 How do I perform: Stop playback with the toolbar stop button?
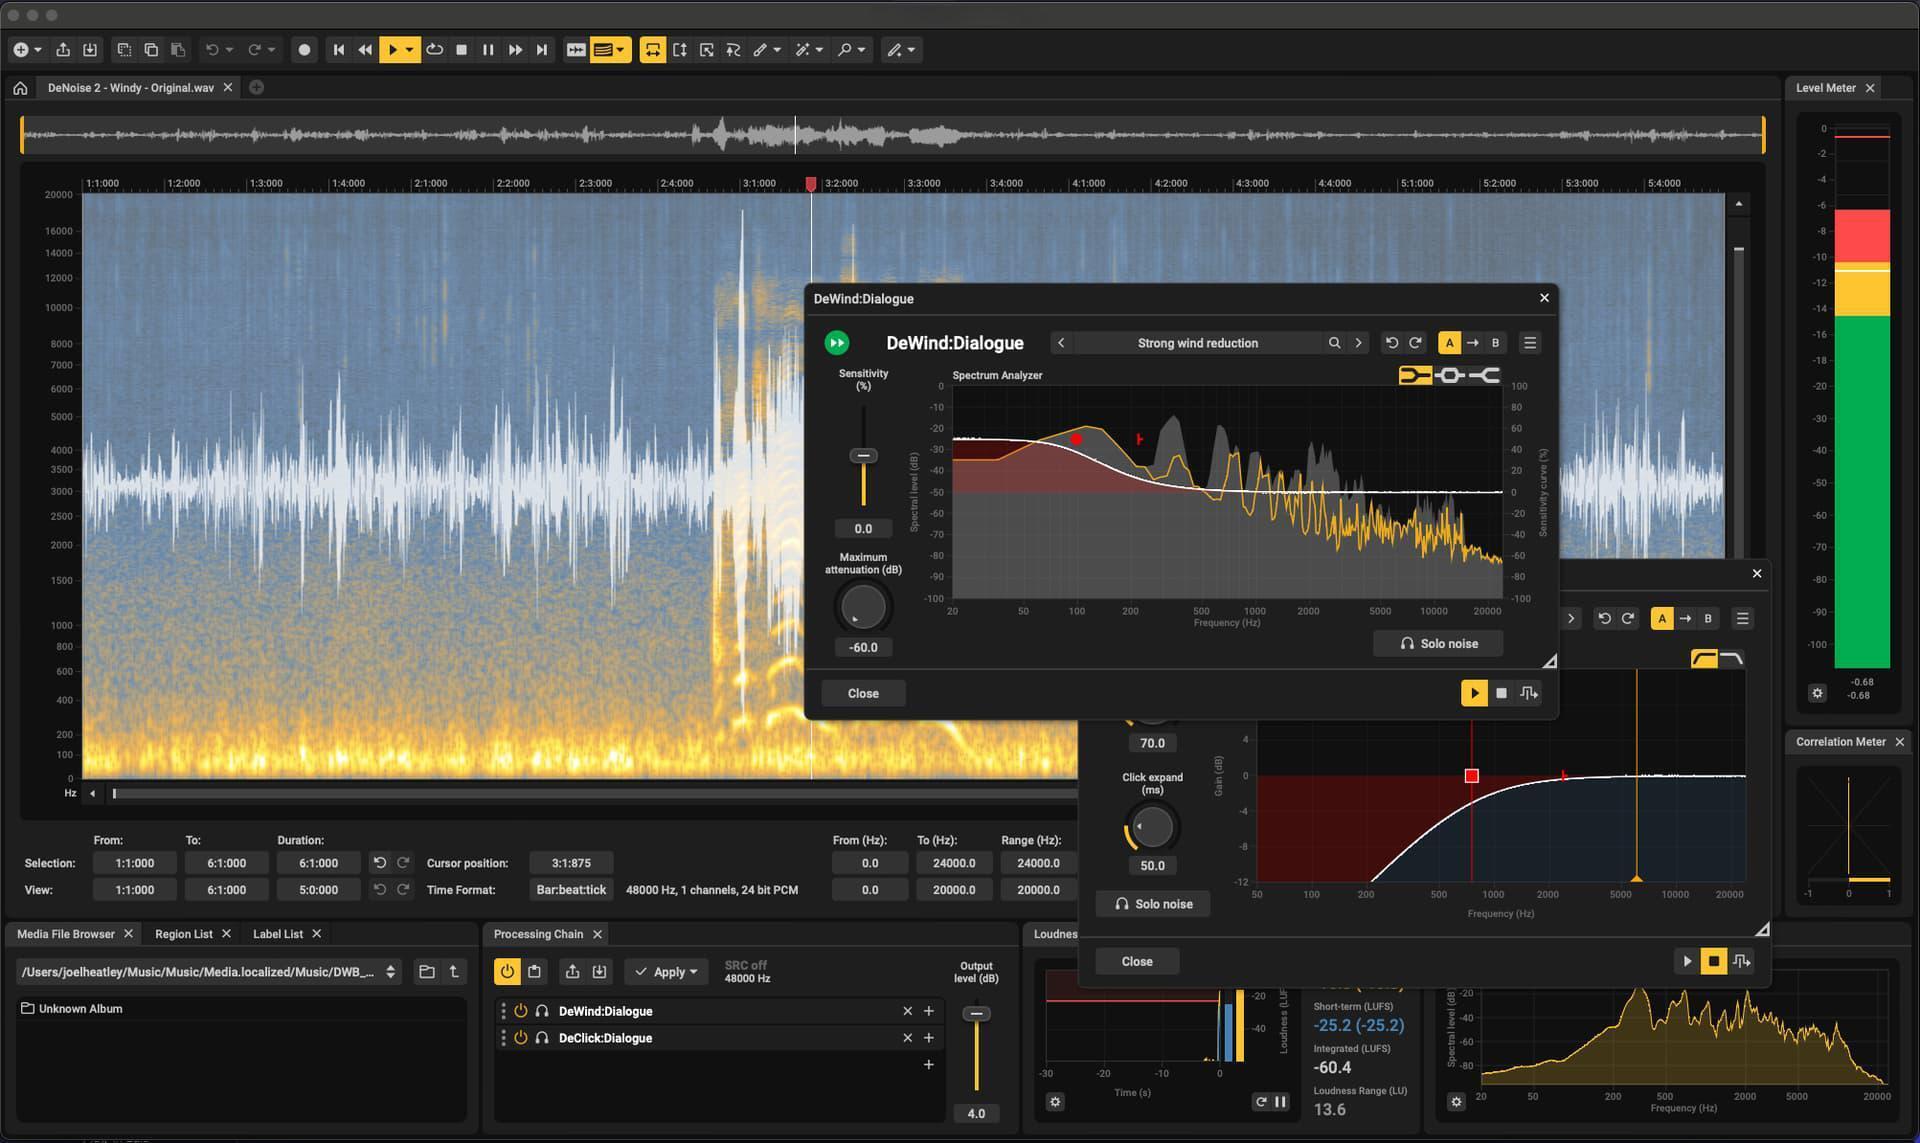point(461,49)
